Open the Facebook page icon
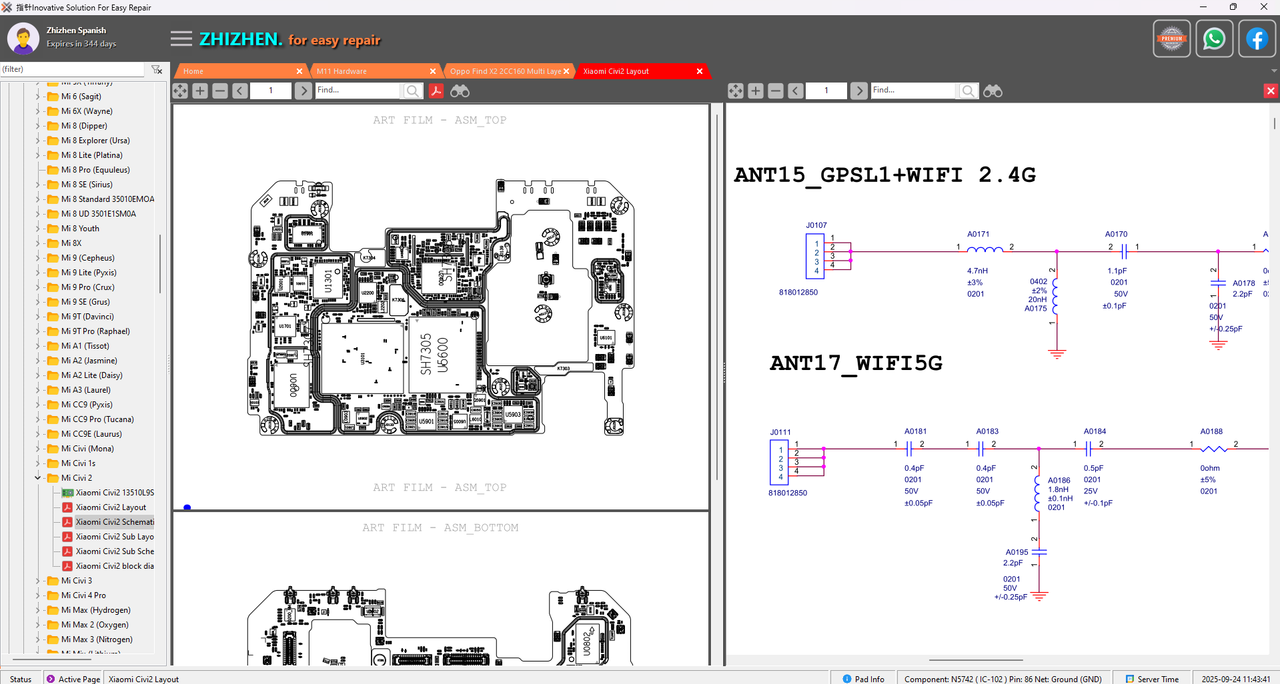Screen dimensions: 1280x684 tap(1257, 39)
